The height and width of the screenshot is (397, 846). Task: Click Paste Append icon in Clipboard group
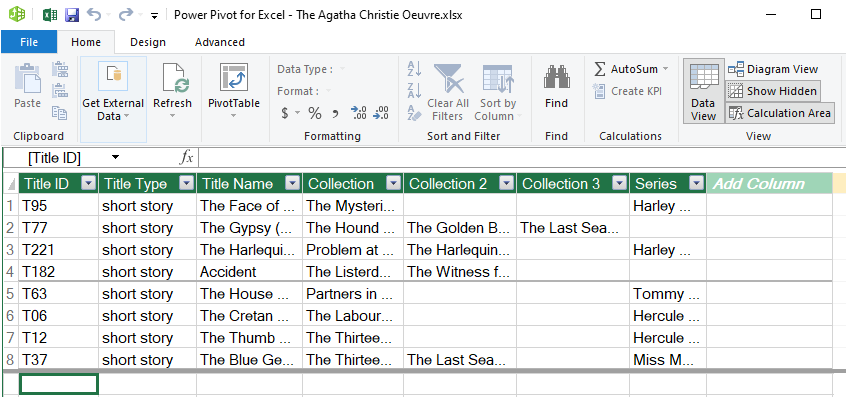[60, 69]
